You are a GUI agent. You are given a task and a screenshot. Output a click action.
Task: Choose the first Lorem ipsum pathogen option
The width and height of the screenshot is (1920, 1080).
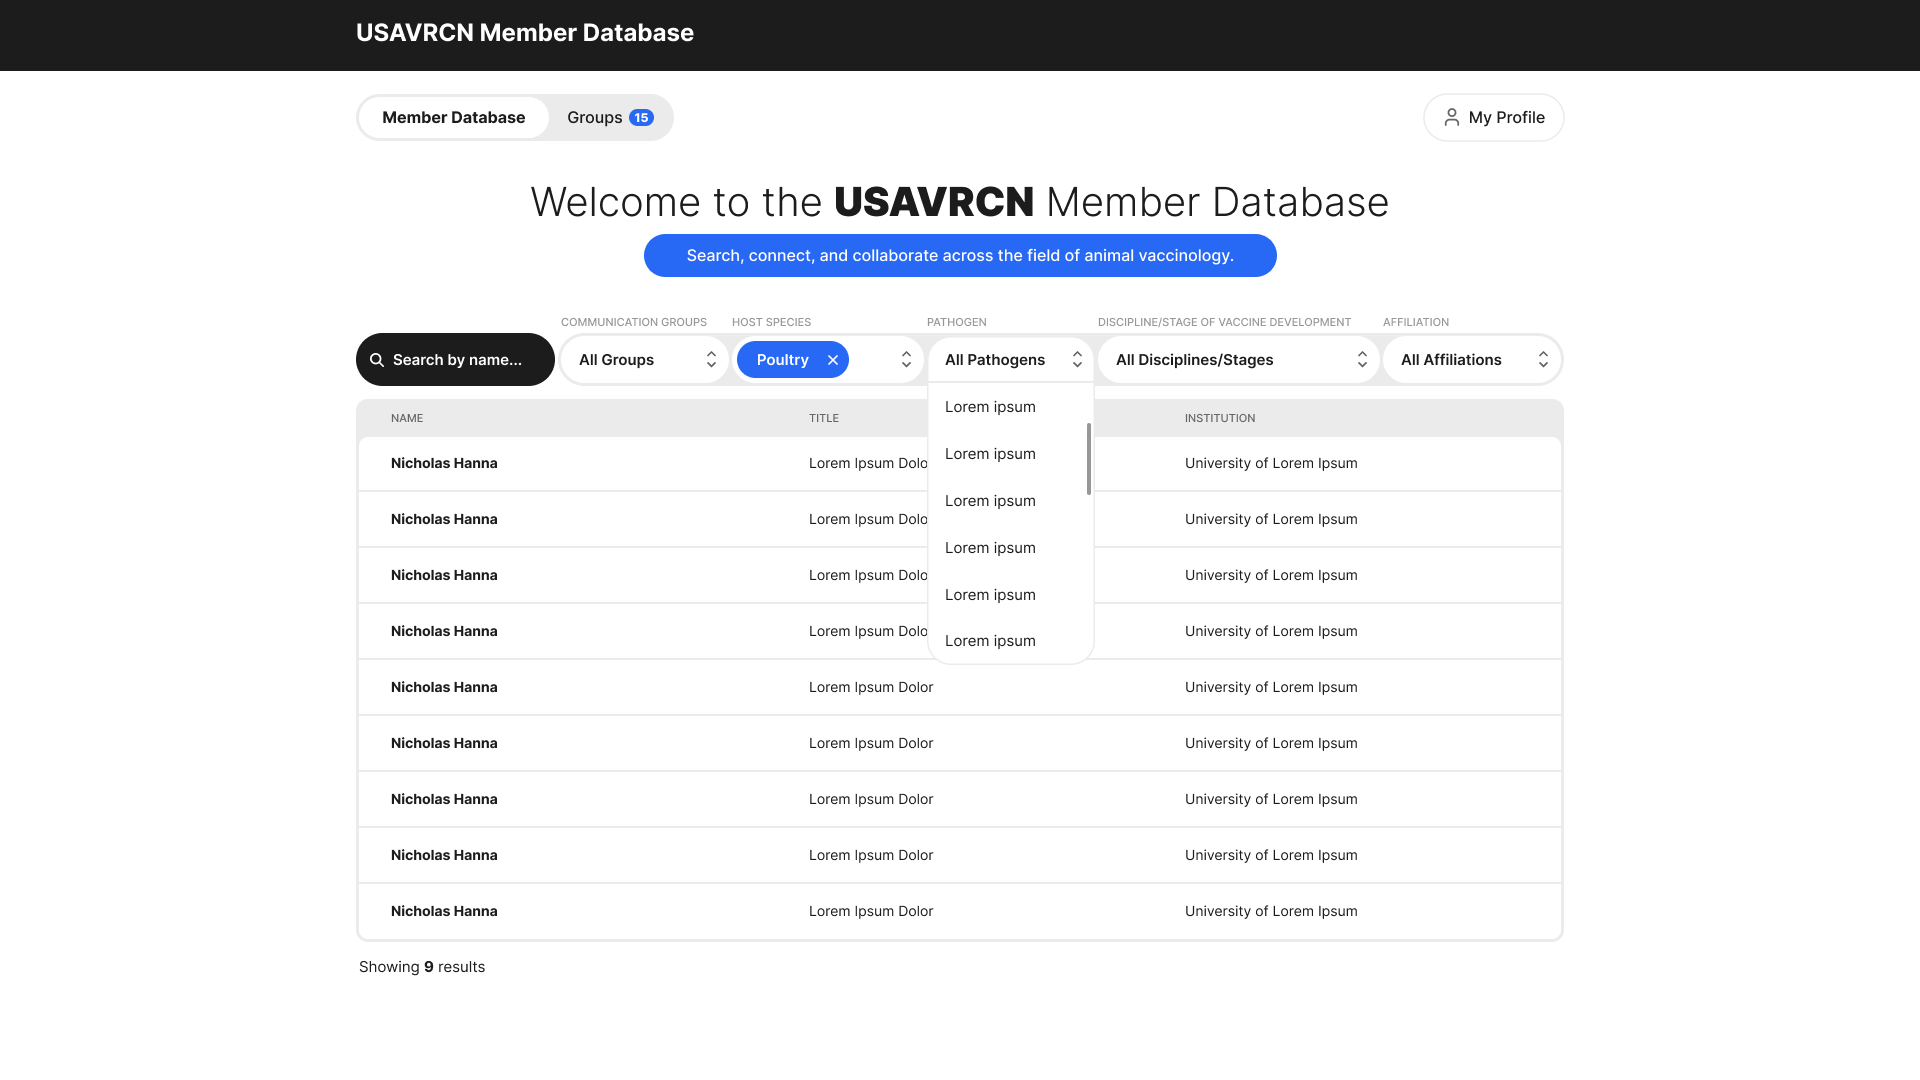tap(990, 407)
